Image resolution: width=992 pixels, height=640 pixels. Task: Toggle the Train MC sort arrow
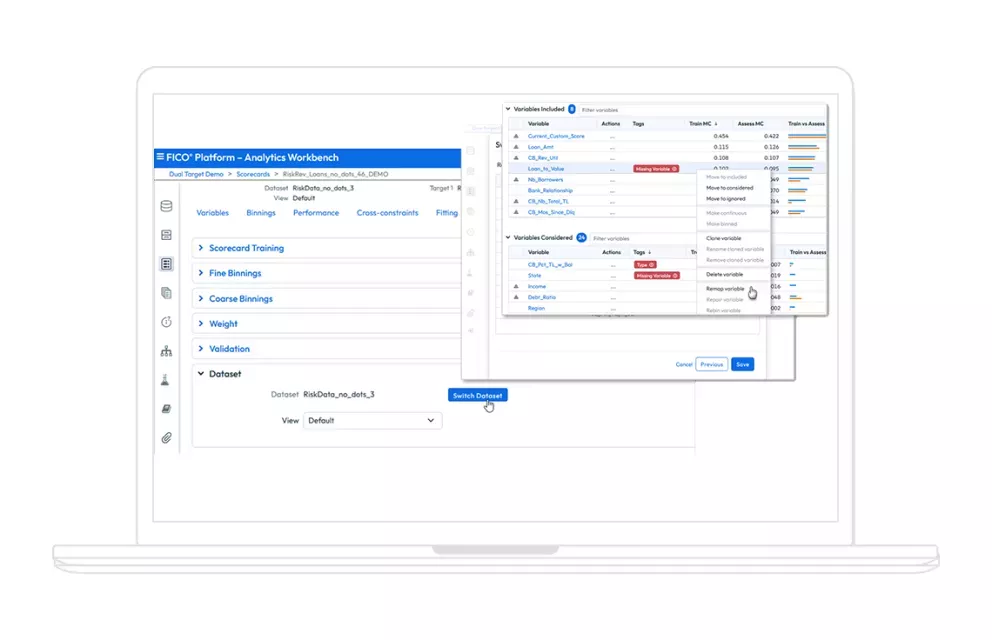pos(716,124)
